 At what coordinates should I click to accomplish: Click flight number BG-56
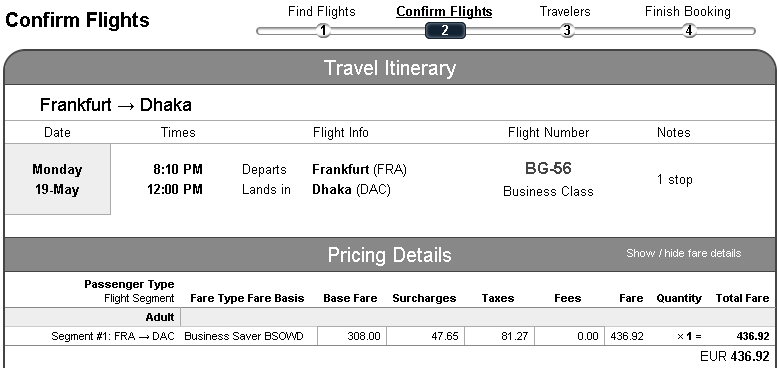click(548, 169)
